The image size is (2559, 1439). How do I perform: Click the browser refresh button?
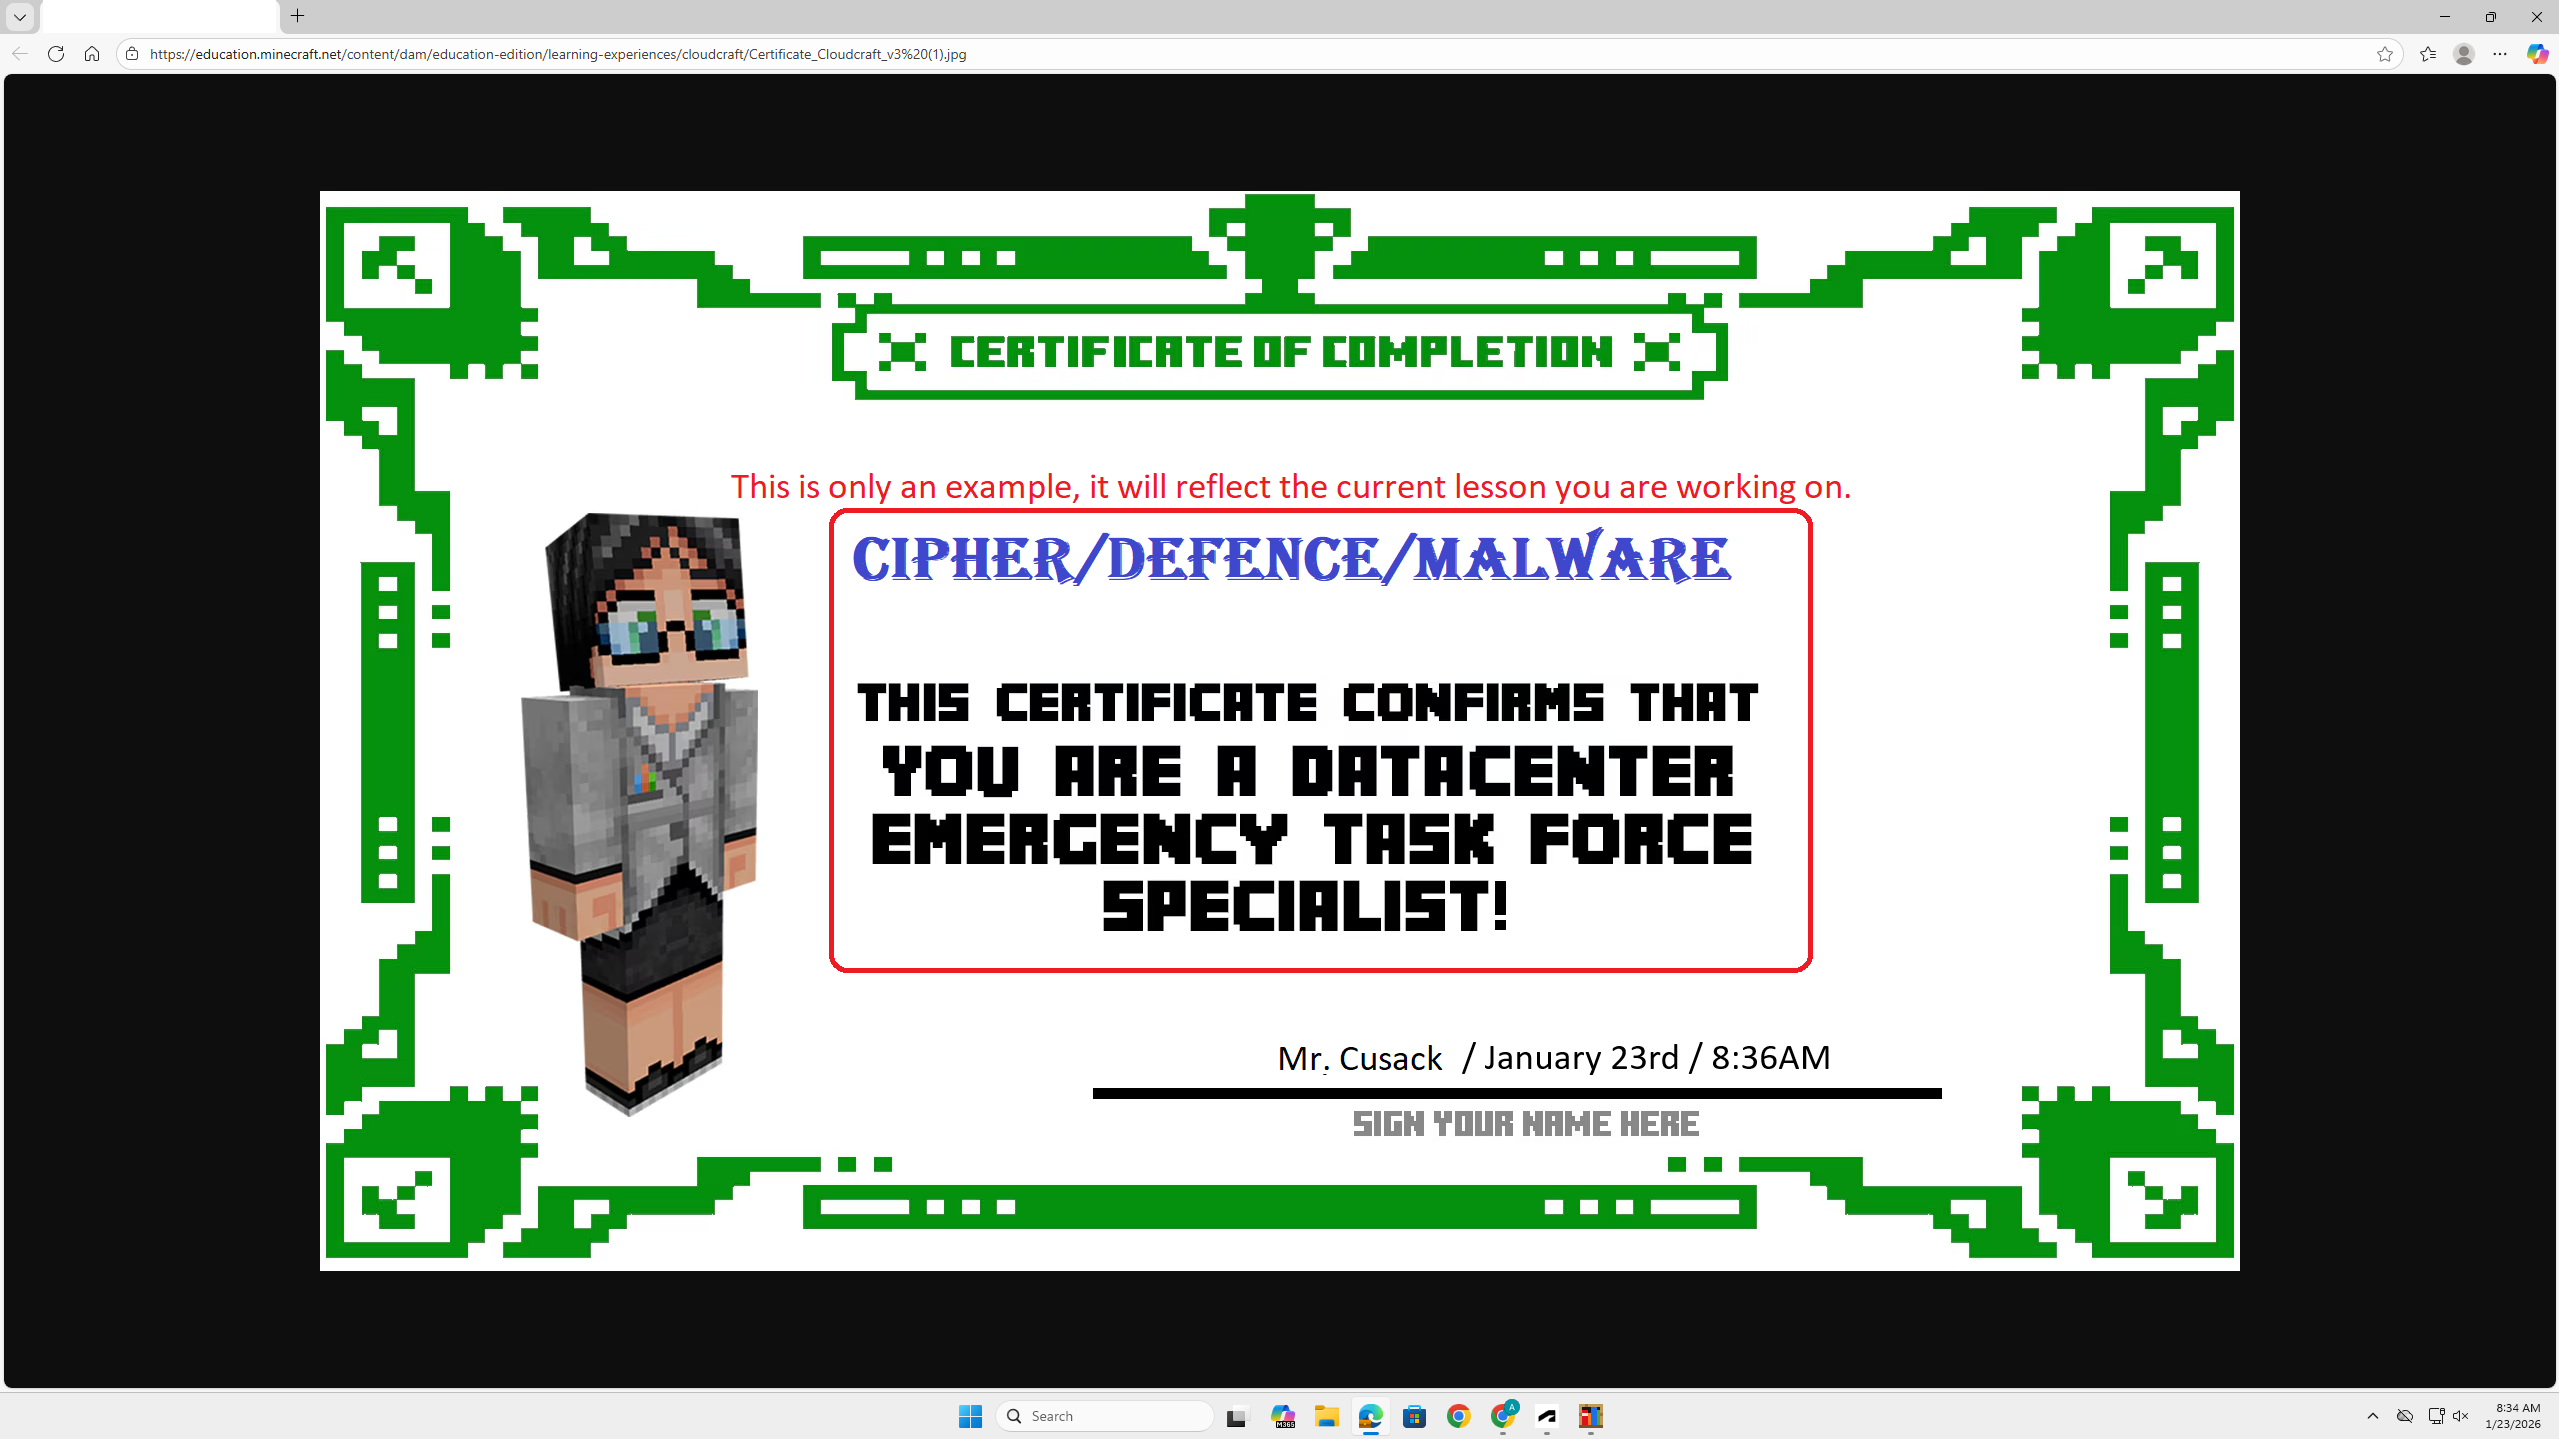56,54
